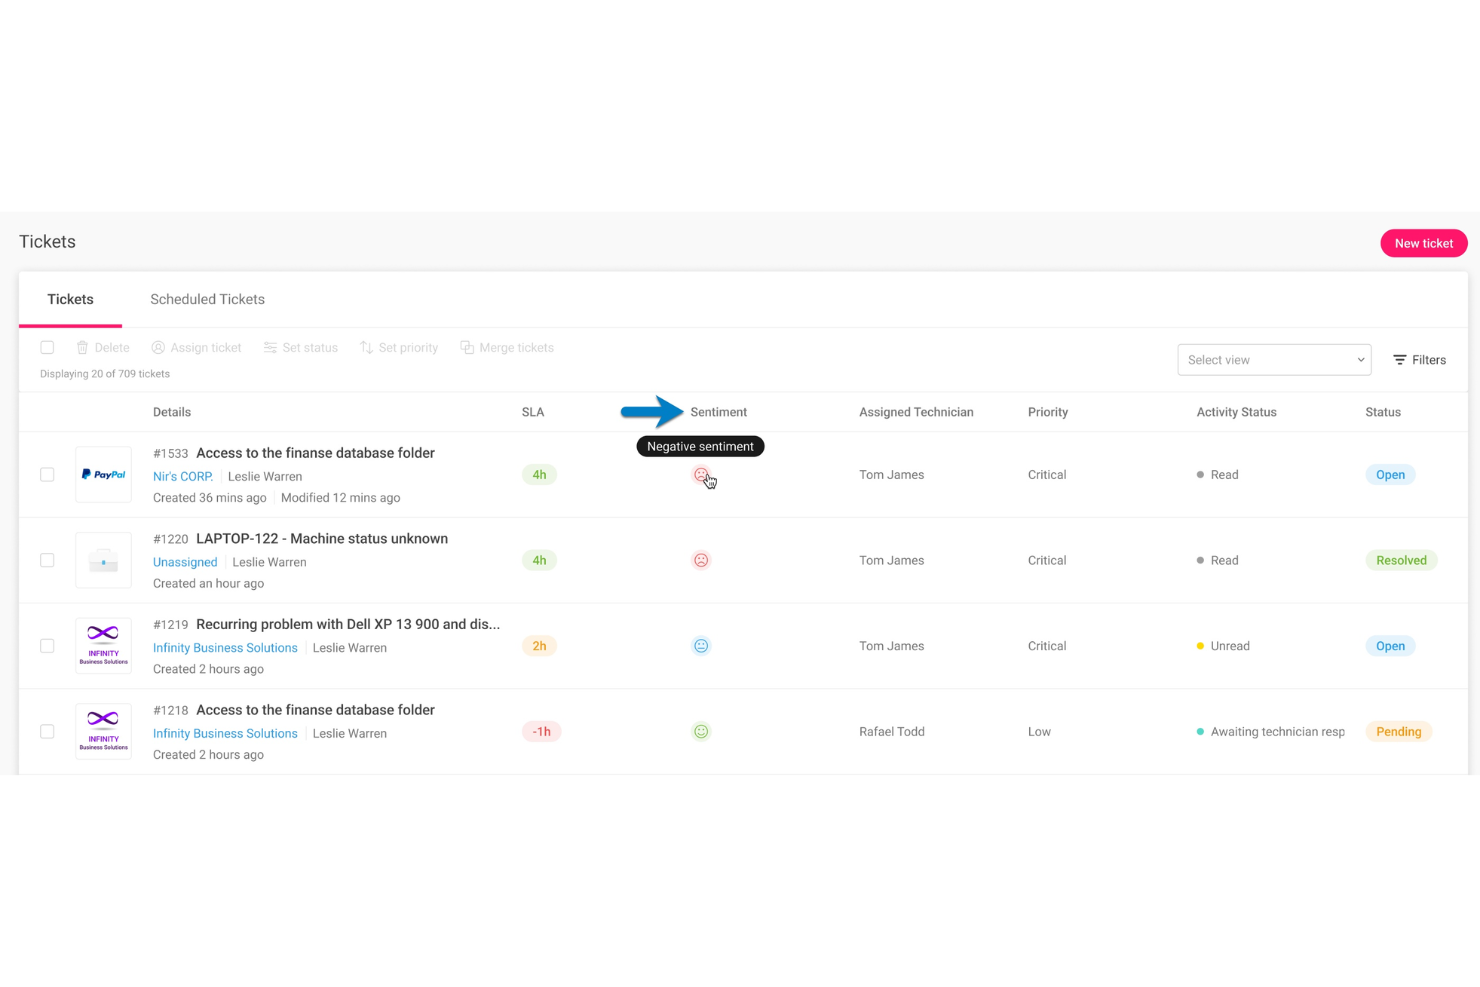Open Filters using the funnel icon
The height and width of the screenshot is (987, 1480).
1401,360
